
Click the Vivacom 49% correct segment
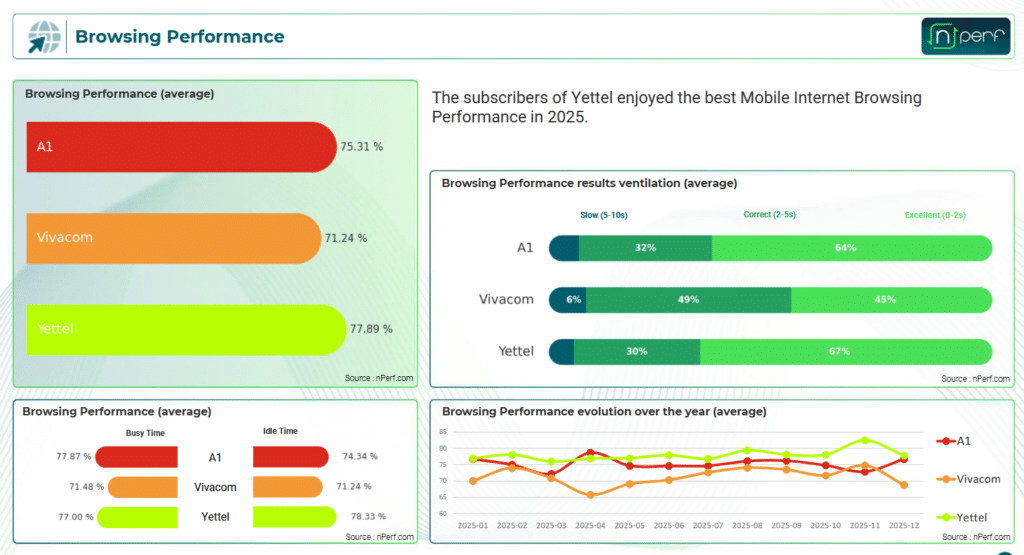click(x=688, y=300)
